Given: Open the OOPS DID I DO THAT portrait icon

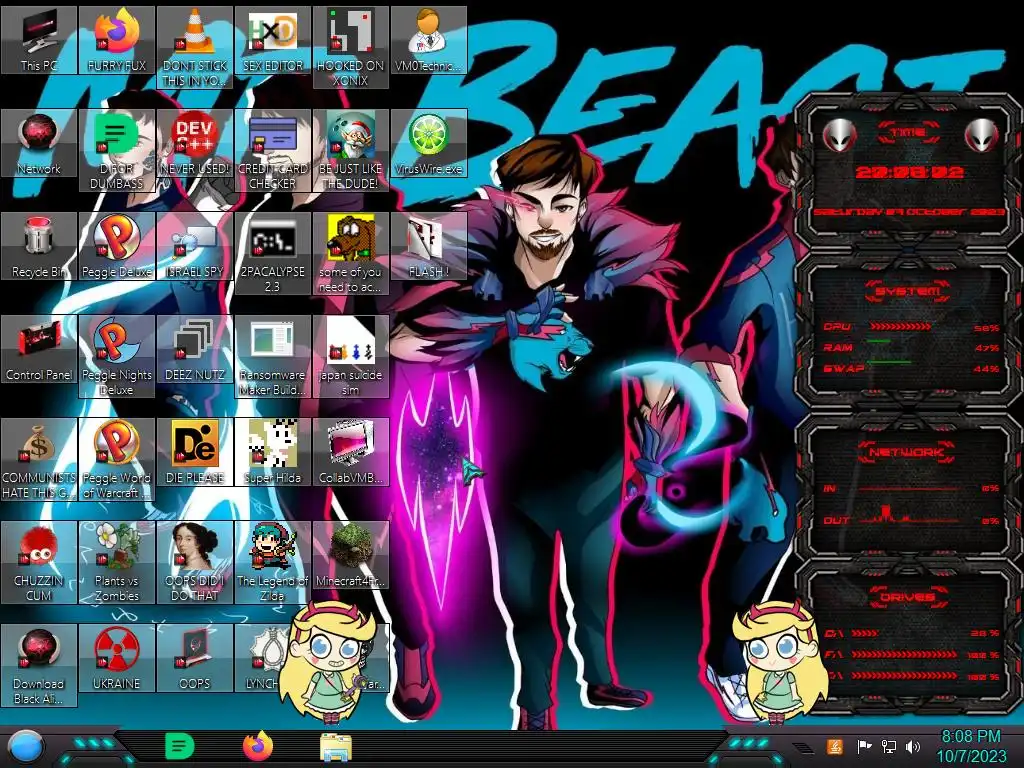Looking at the screenshot, I should (195, 564).
